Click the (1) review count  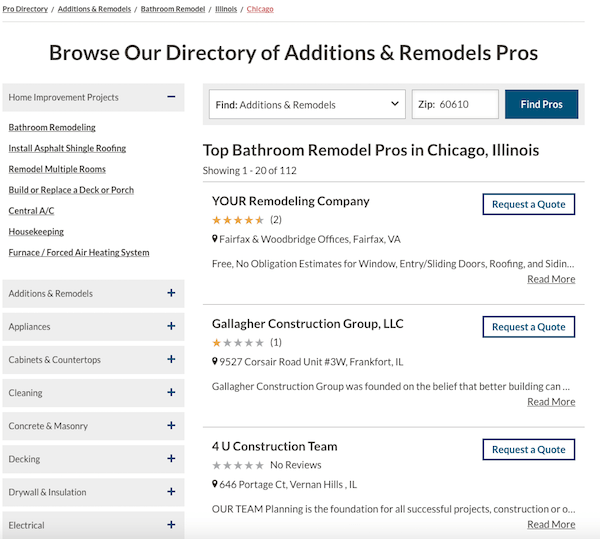click(x=276, y=342)
